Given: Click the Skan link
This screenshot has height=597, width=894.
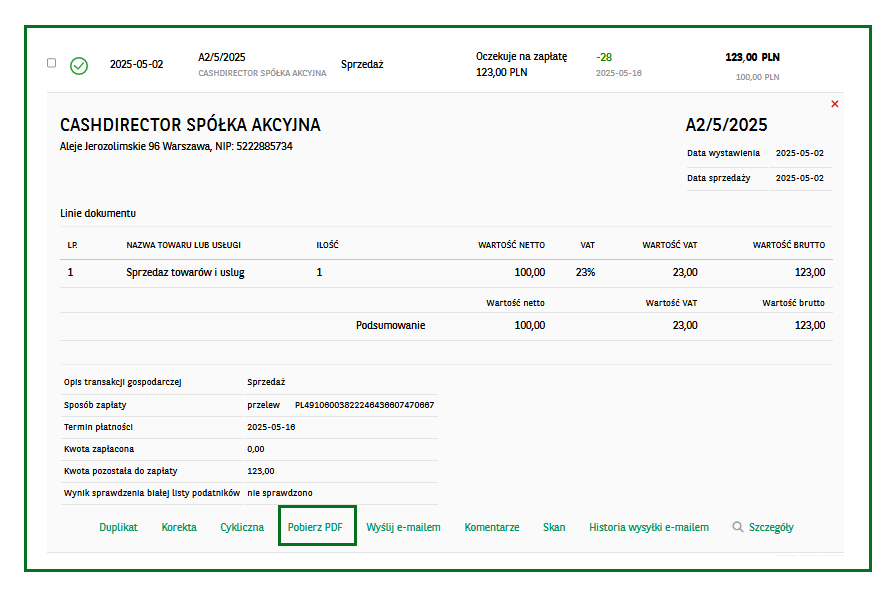Looking at the screenshot, I should click(x=554, y=527).
